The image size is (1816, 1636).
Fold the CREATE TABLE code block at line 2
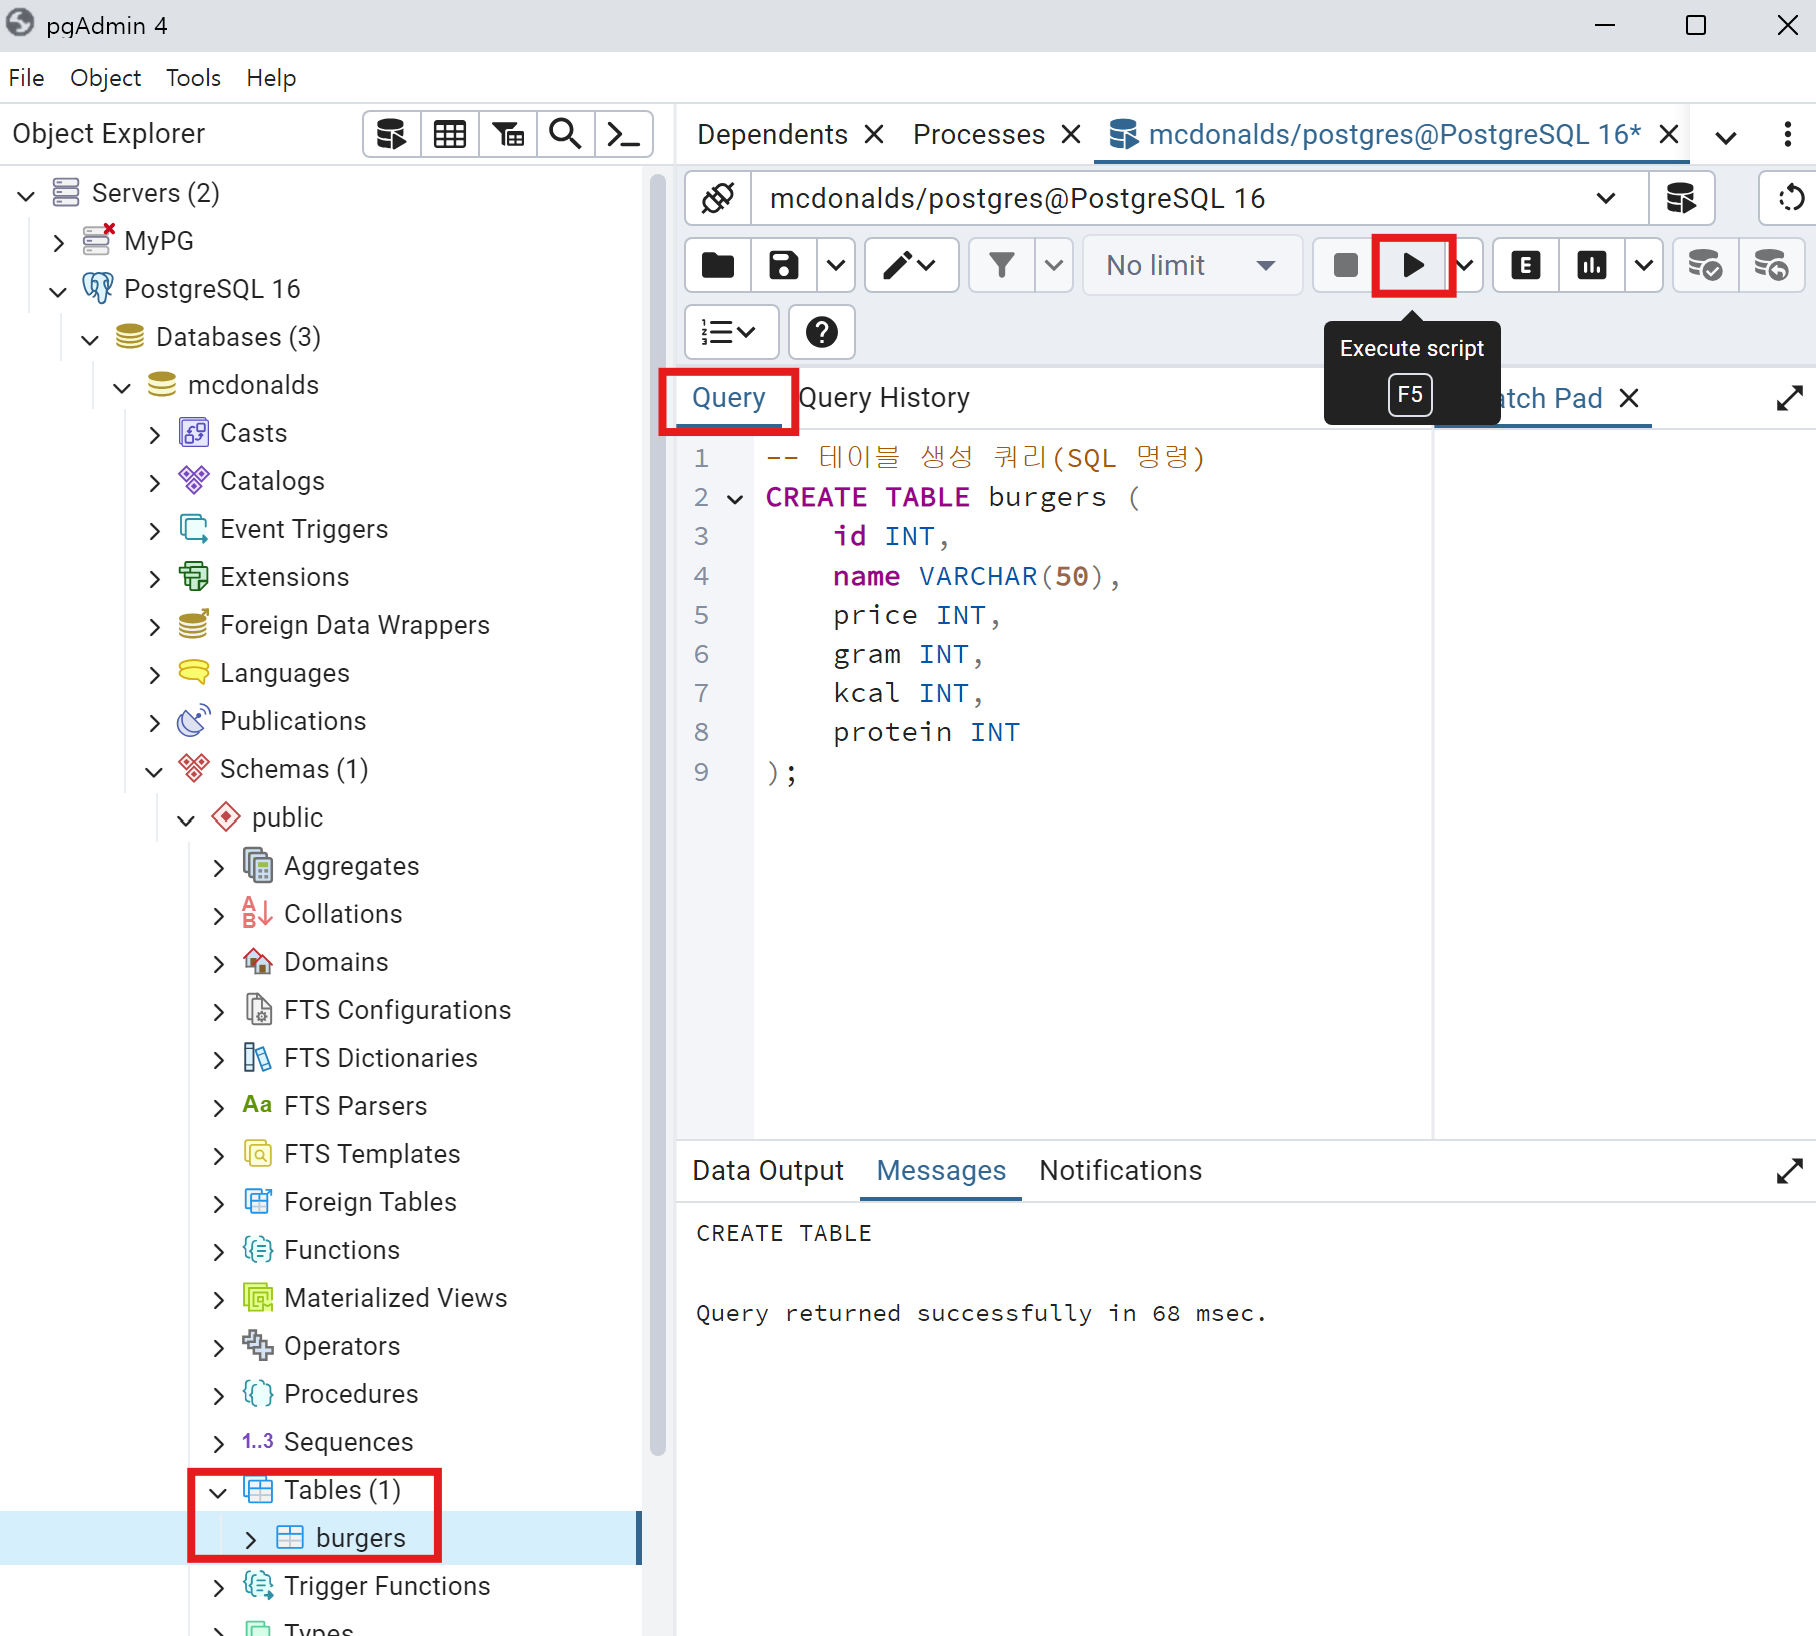(735, 498)
